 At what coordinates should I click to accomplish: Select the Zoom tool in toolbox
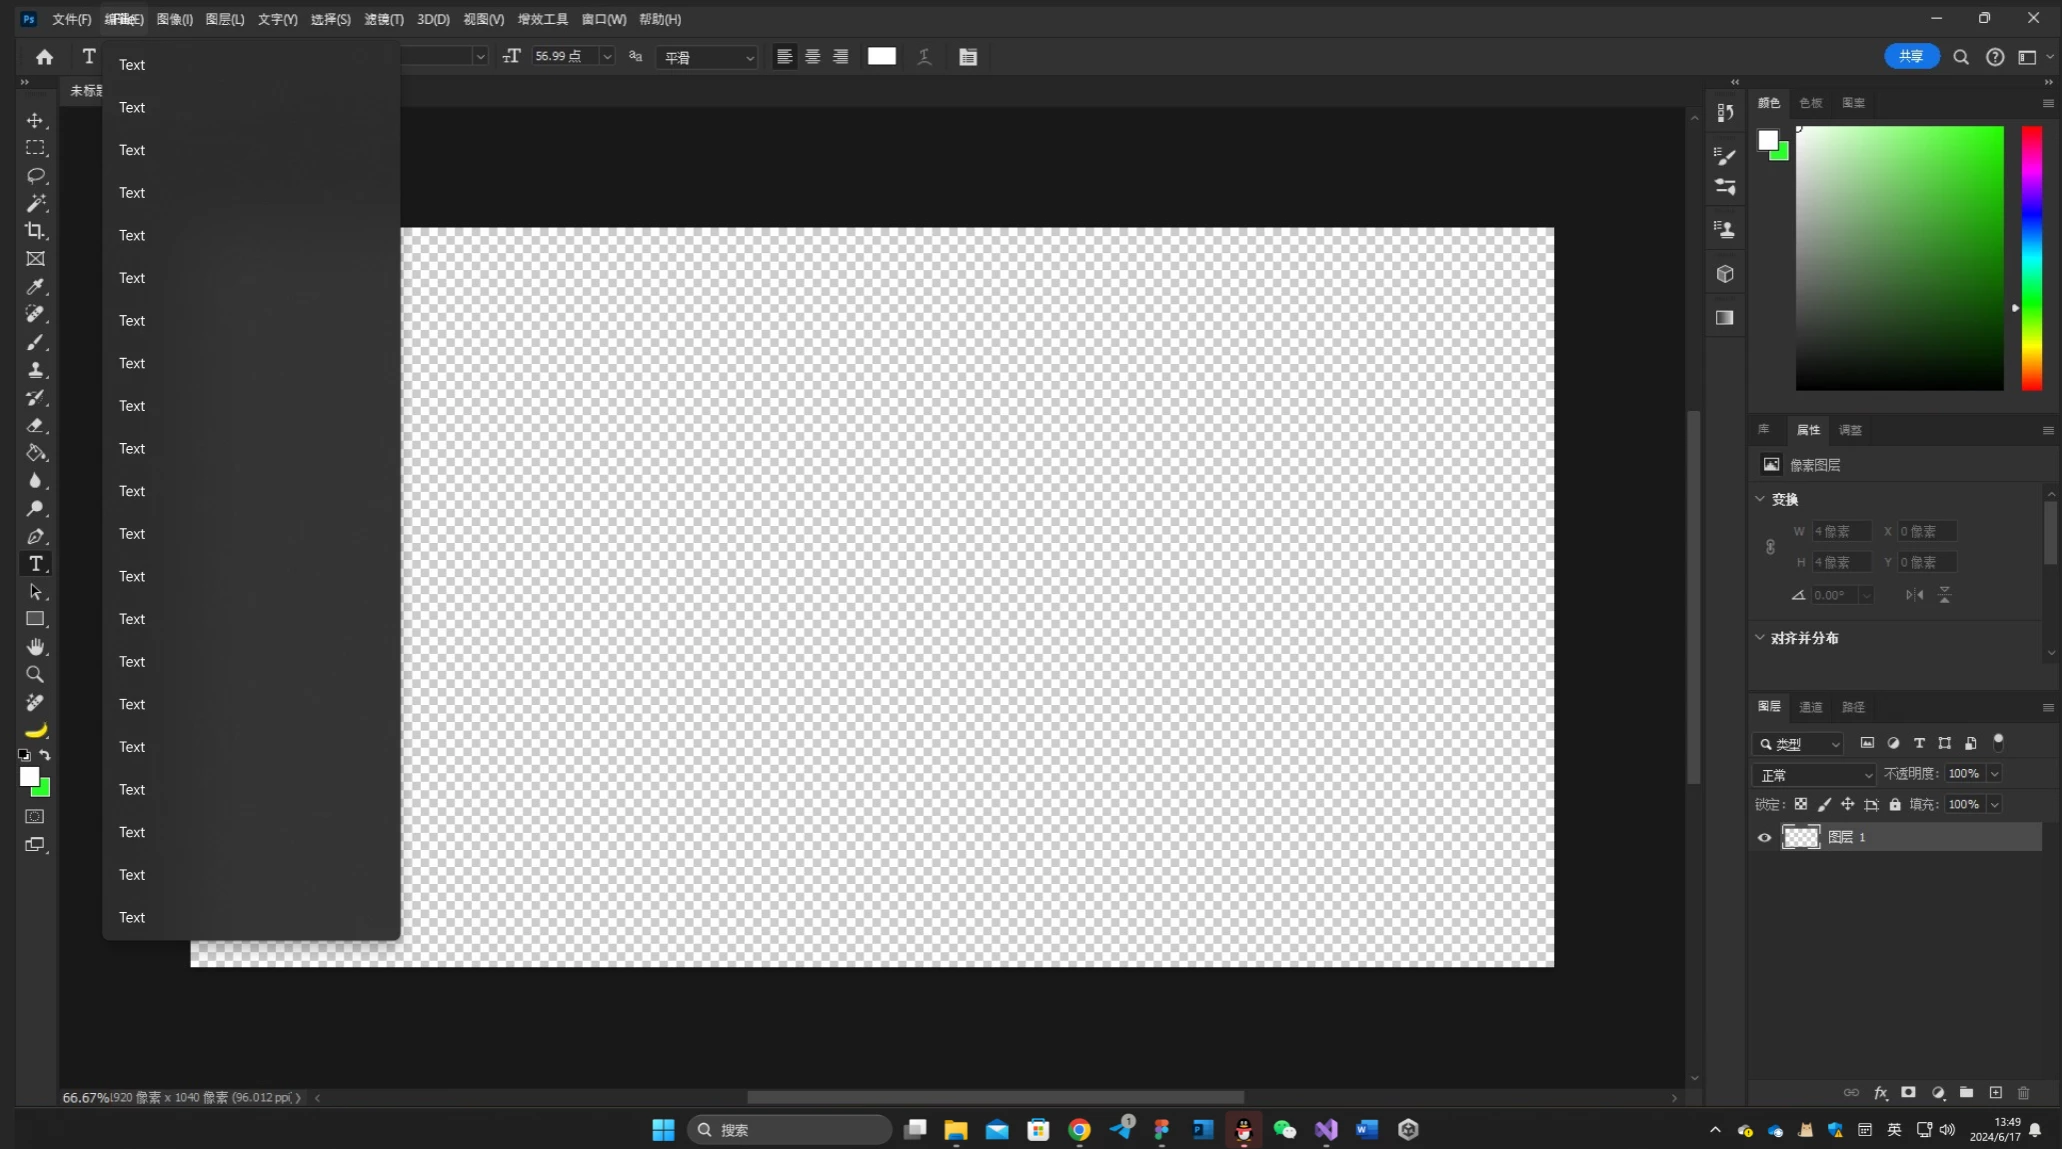tap(35, 675)
